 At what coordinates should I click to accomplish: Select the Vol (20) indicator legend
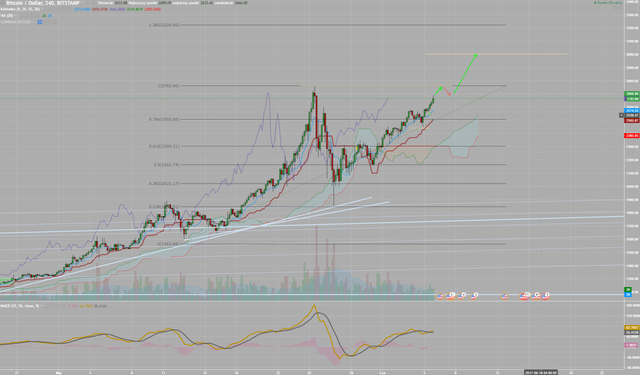pos(6,16)
